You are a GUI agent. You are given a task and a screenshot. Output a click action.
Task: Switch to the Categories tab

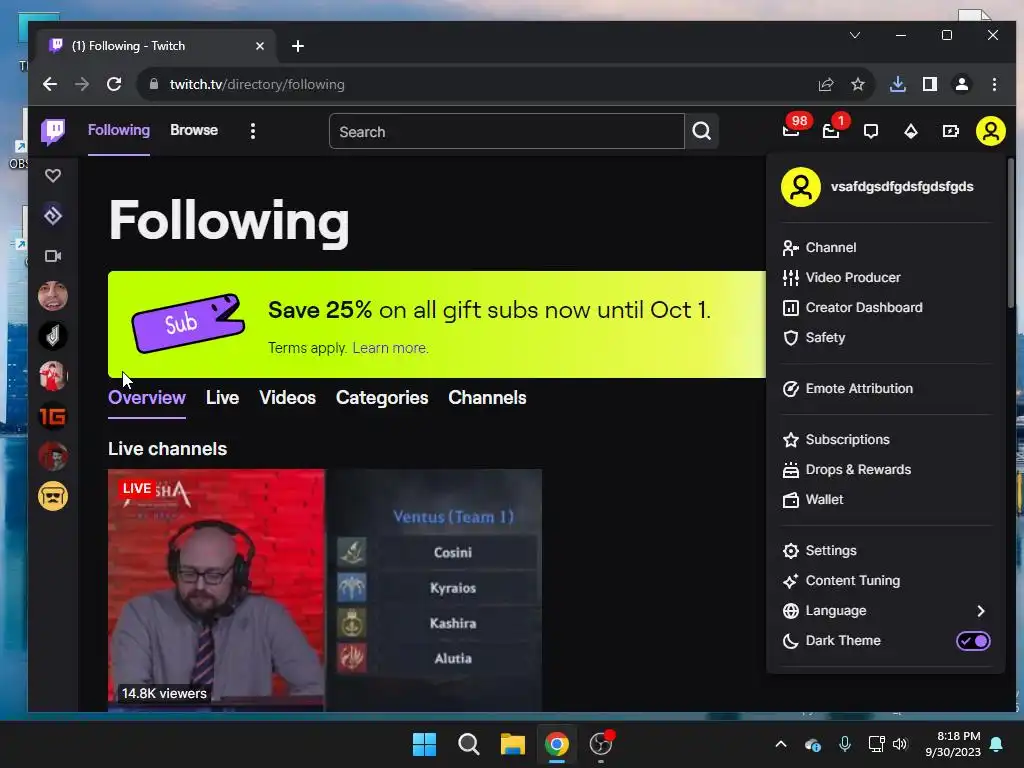click(382, 398)
